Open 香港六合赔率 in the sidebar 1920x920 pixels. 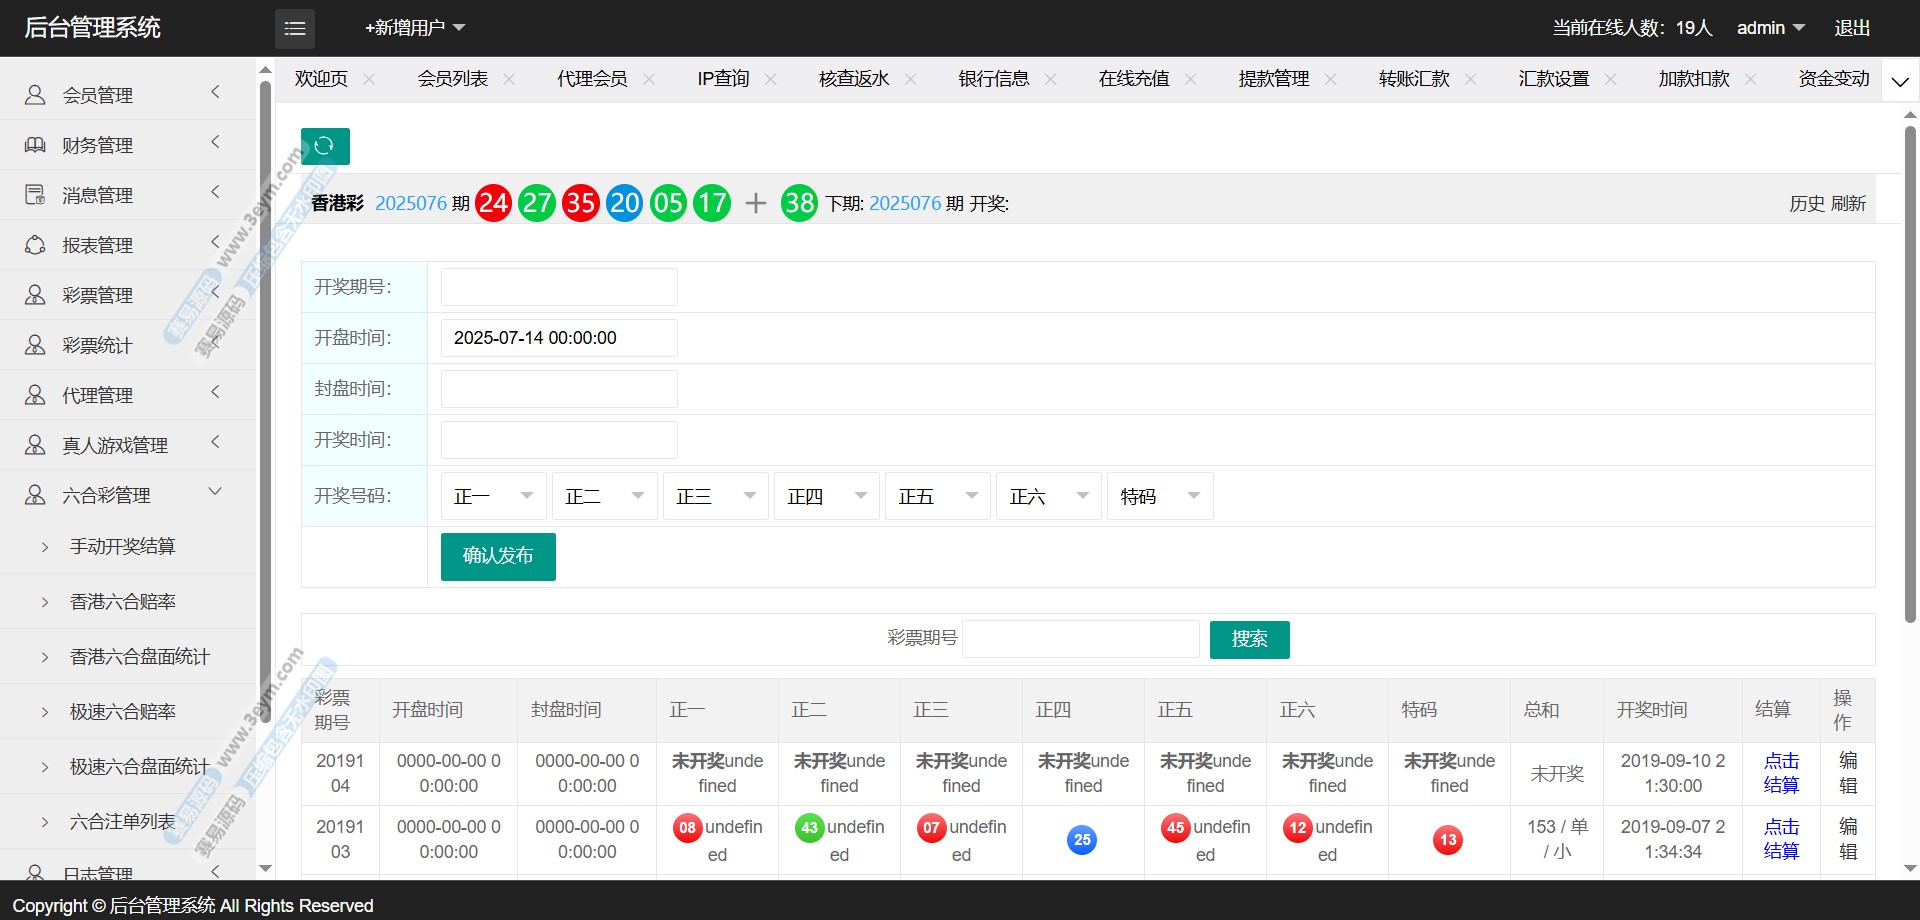tap(123, 601)
